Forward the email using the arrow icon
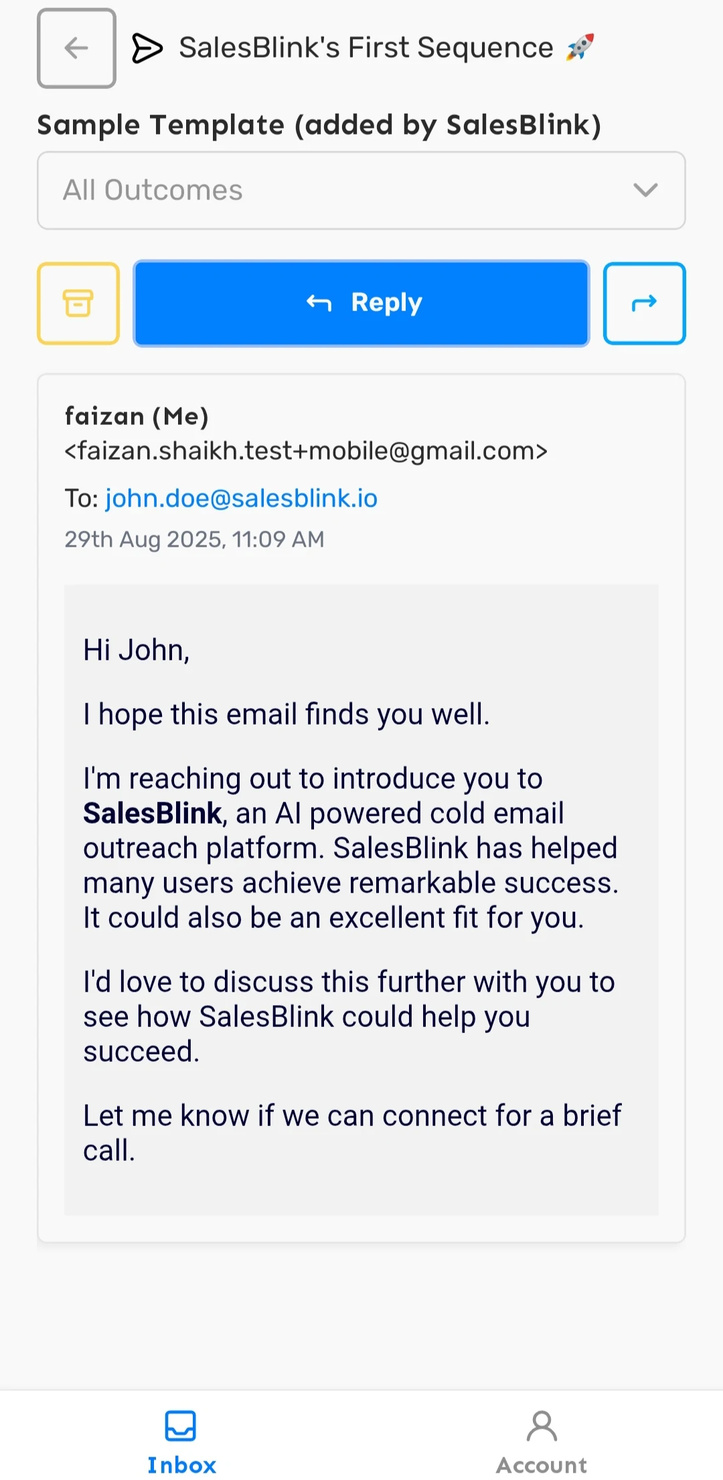Image resolution: width=723 pixels, height=1480 pixels. [645, 303]
